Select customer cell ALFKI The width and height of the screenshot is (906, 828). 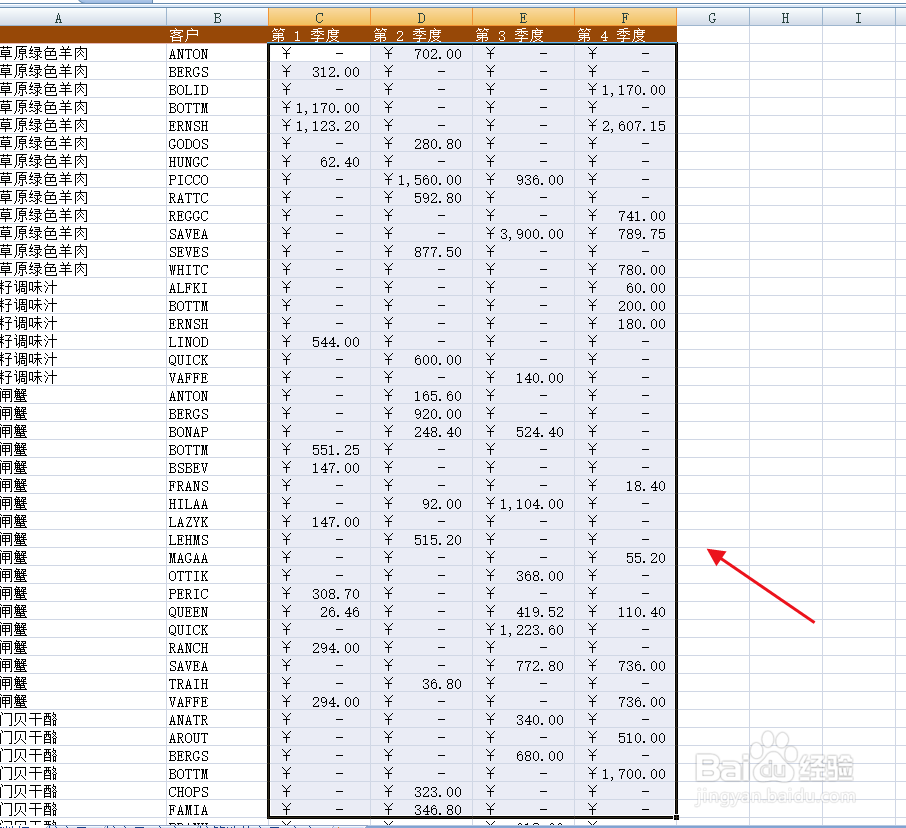[217, 288]
